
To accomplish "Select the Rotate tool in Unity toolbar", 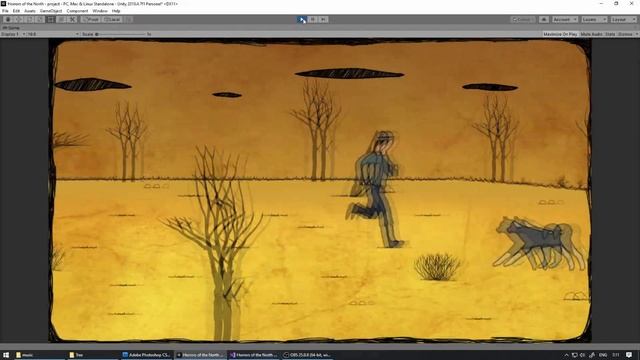I will pyautogui.click(x=29, y=19).
